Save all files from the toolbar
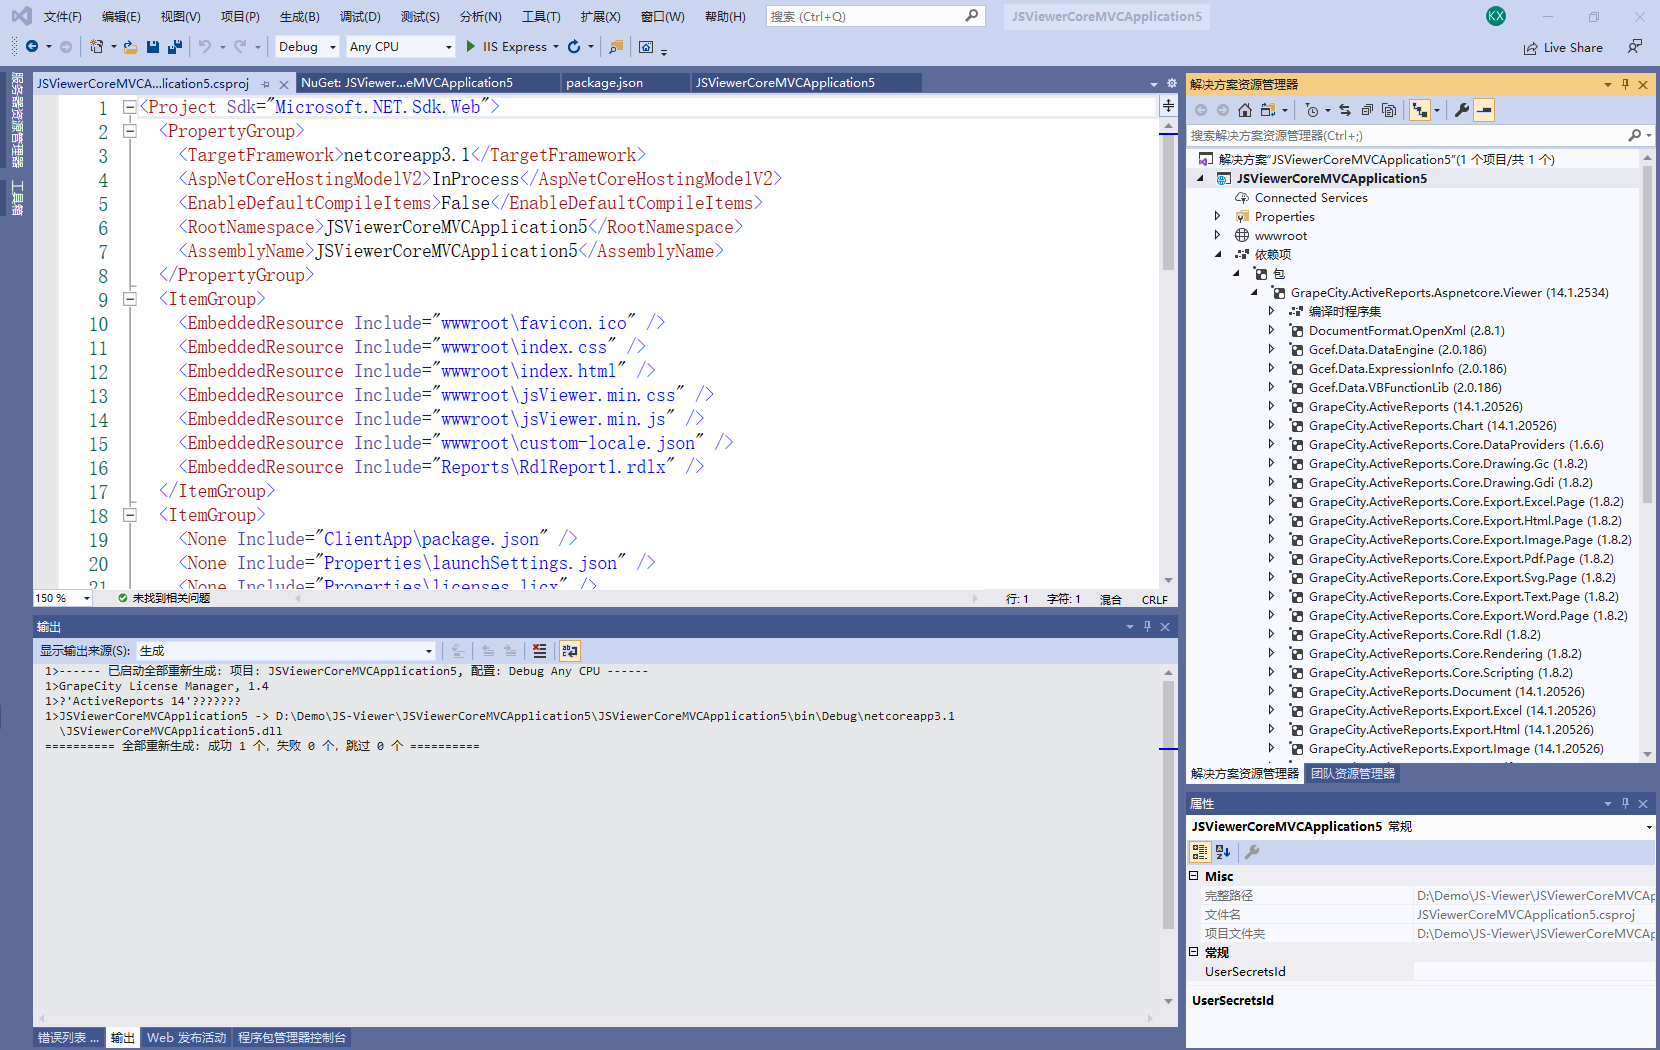Image resolution: width=1660 pixels, height=1050 pixels. [x=175, y=47]
